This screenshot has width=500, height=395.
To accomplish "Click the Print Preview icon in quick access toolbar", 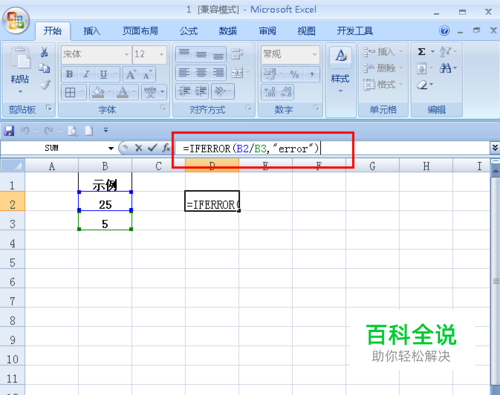I will 73,131.
